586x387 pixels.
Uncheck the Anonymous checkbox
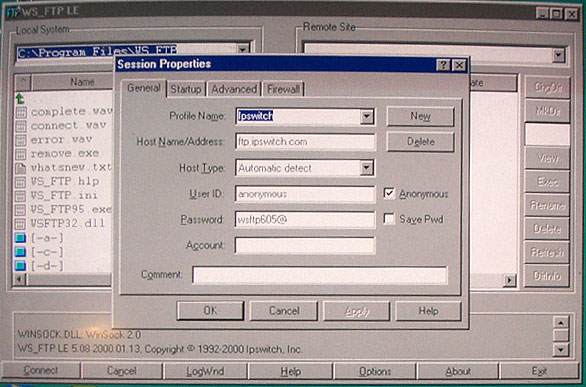389,193
